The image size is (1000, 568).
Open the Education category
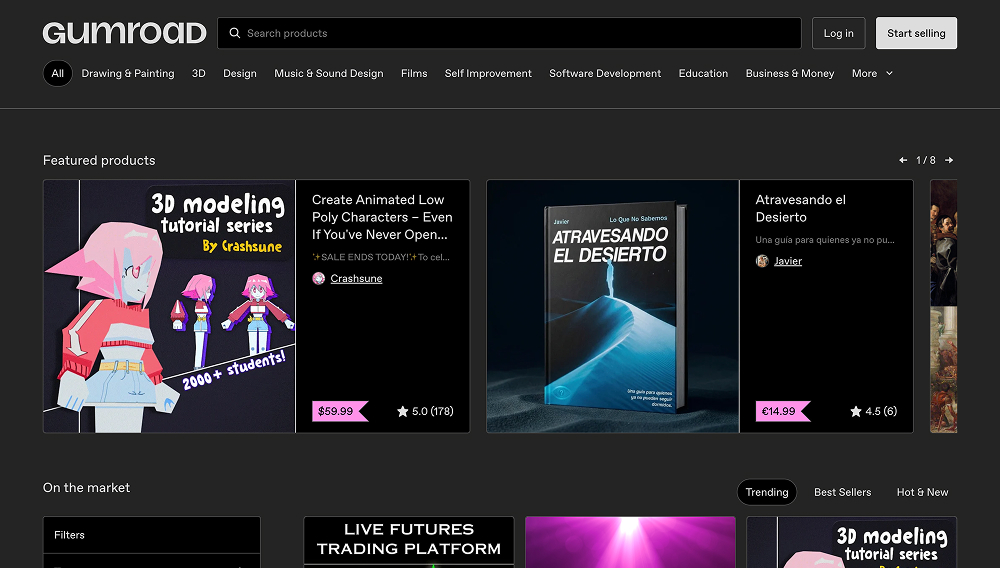coord(703,73)
